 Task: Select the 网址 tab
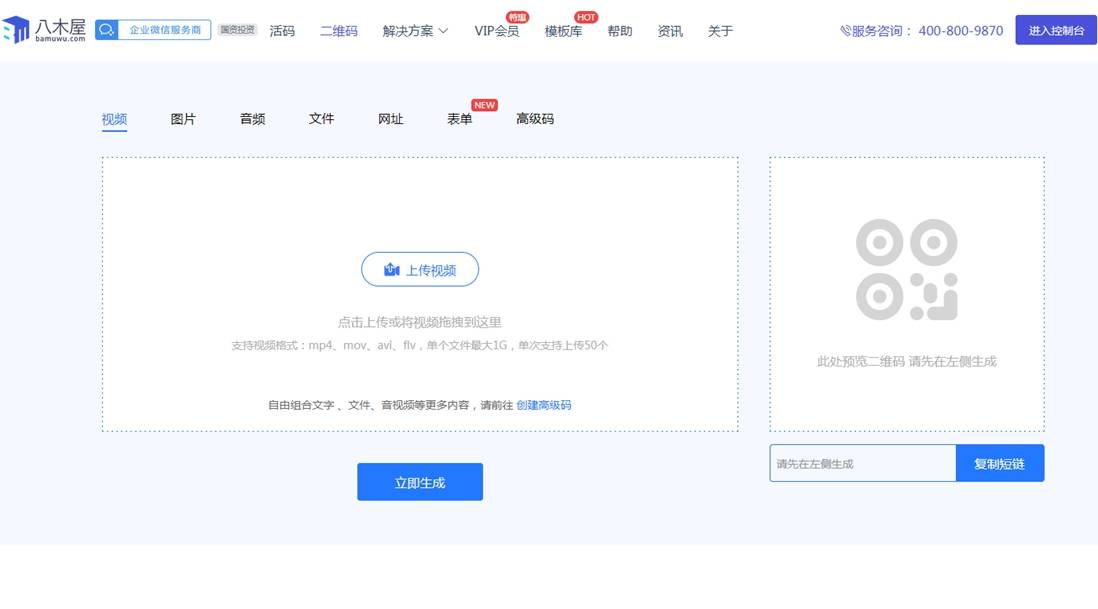point(390,119)
